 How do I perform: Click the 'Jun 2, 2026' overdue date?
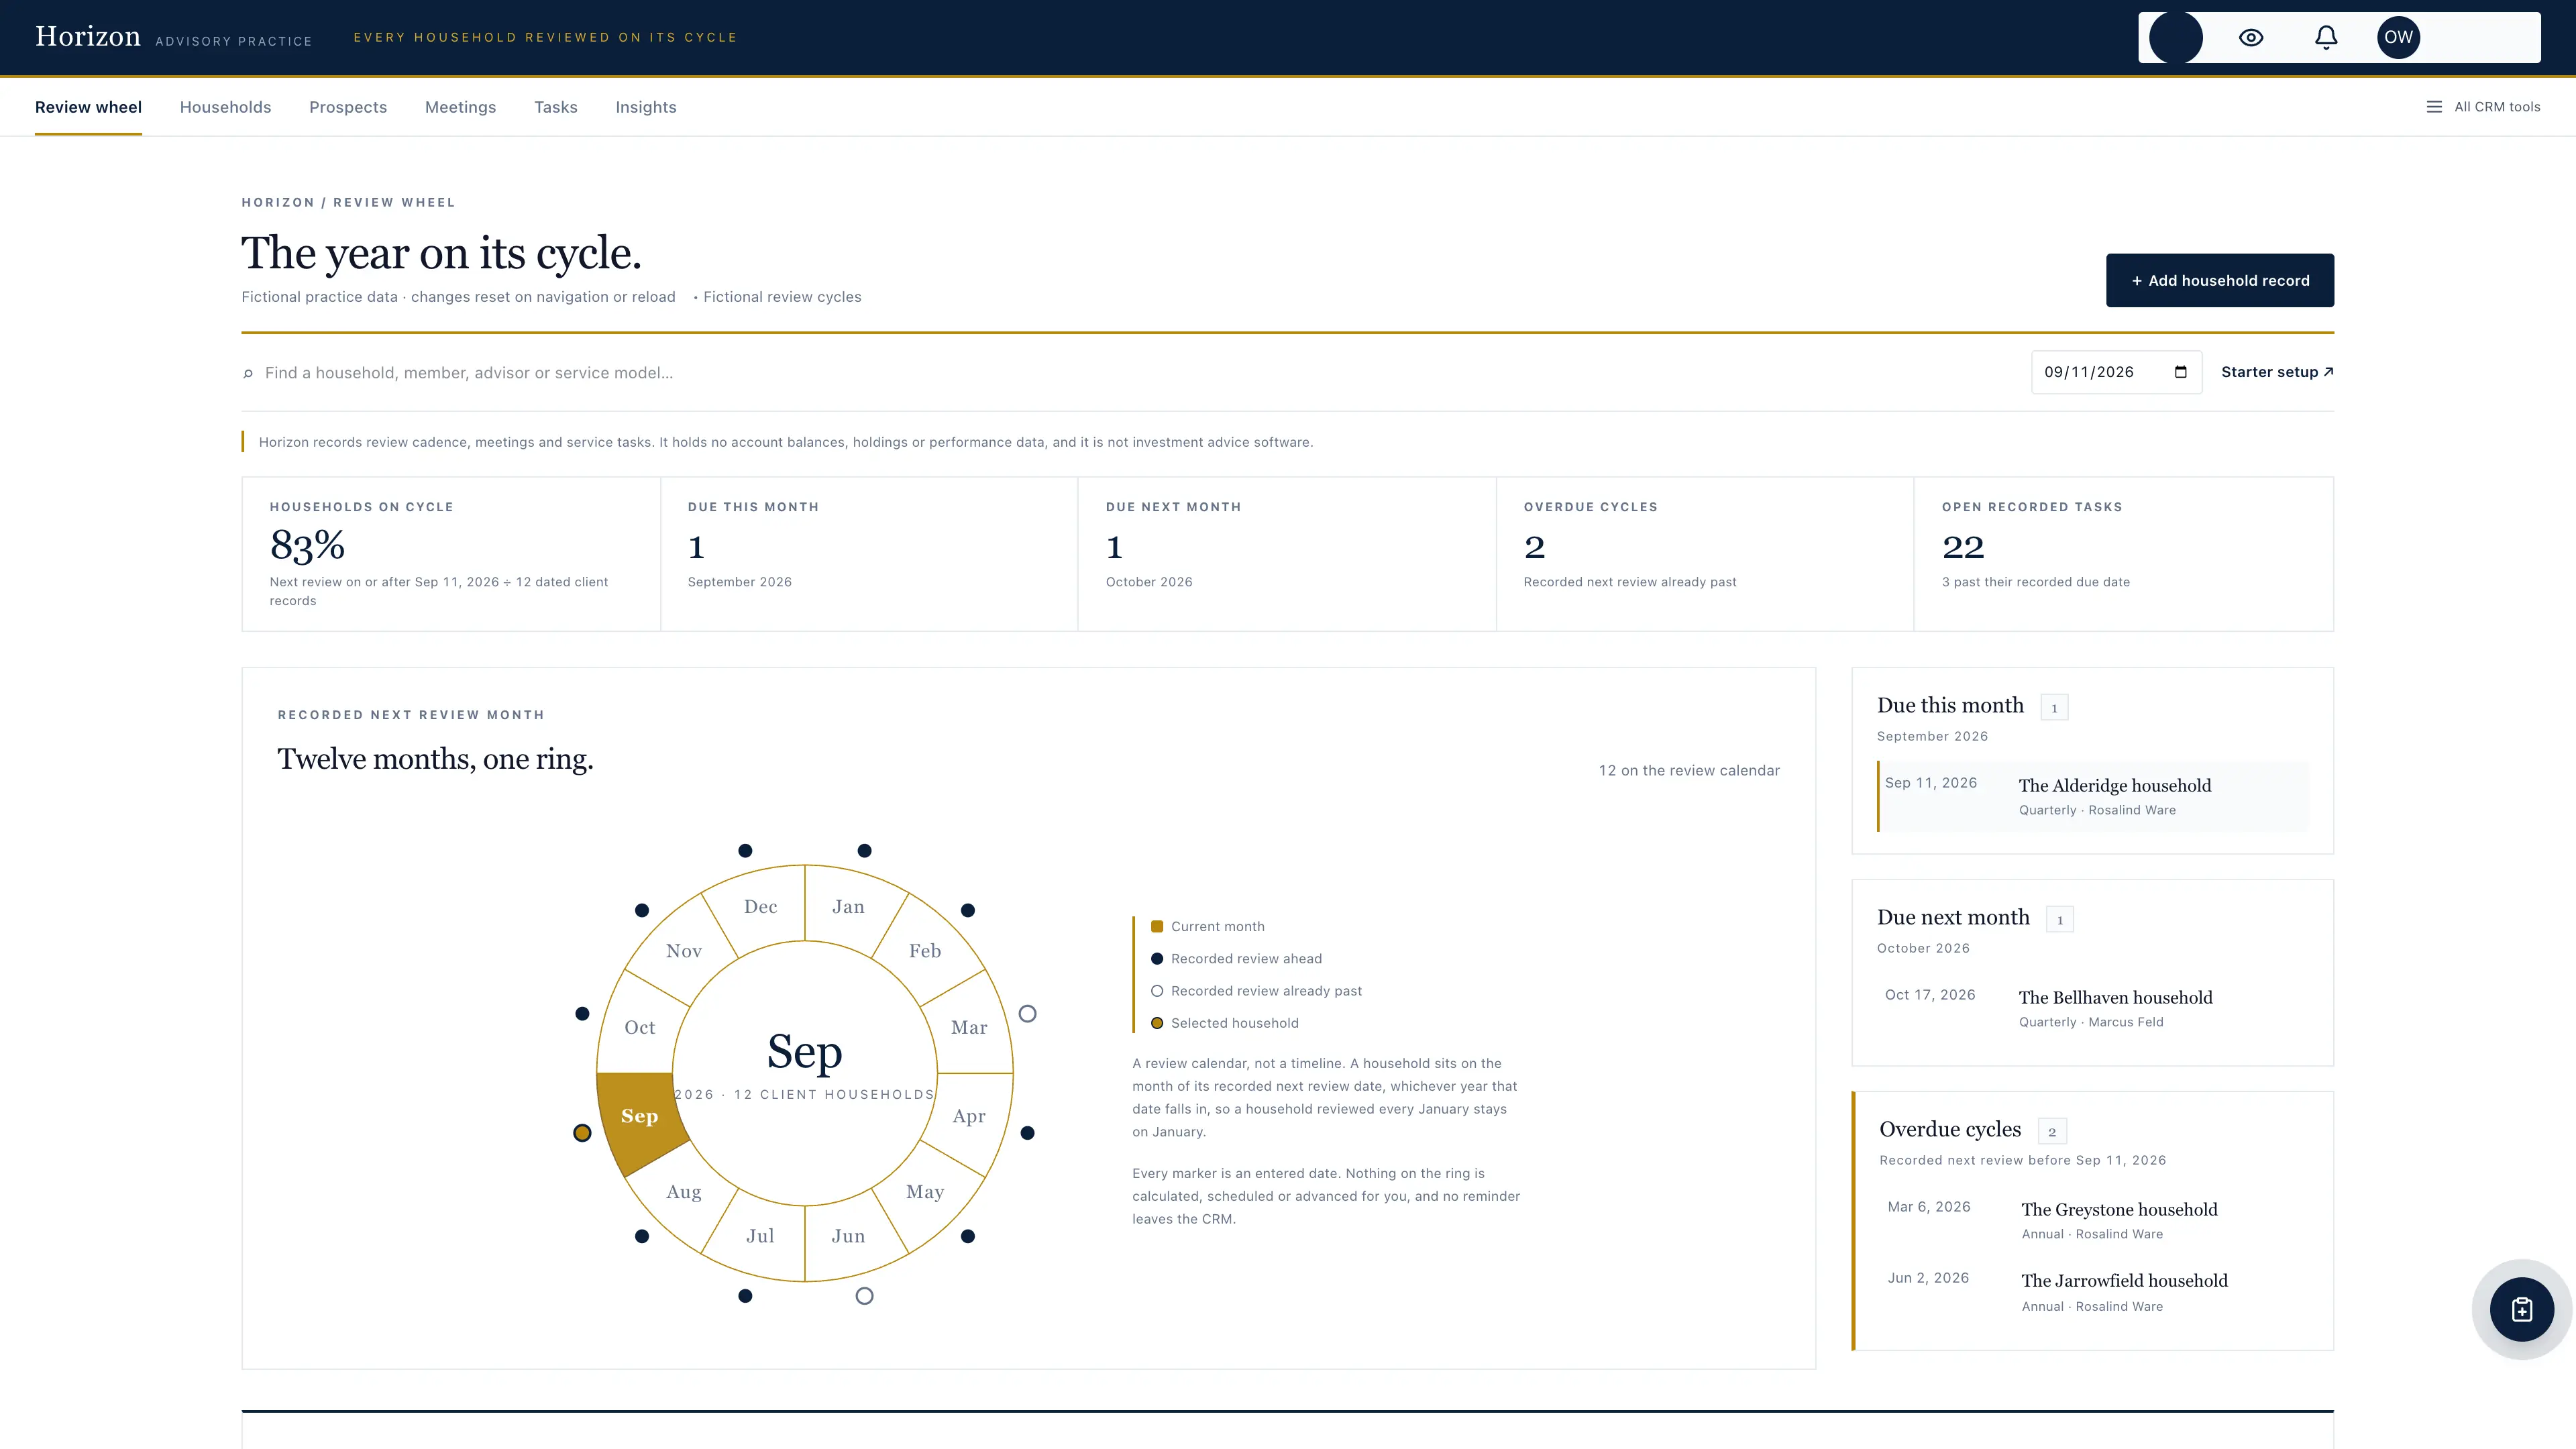(1928, 1278)
